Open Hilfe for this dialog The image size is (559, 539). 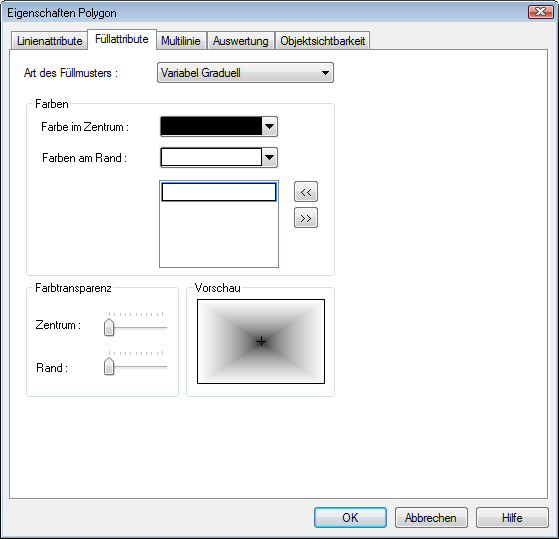(x=512, y=517)
